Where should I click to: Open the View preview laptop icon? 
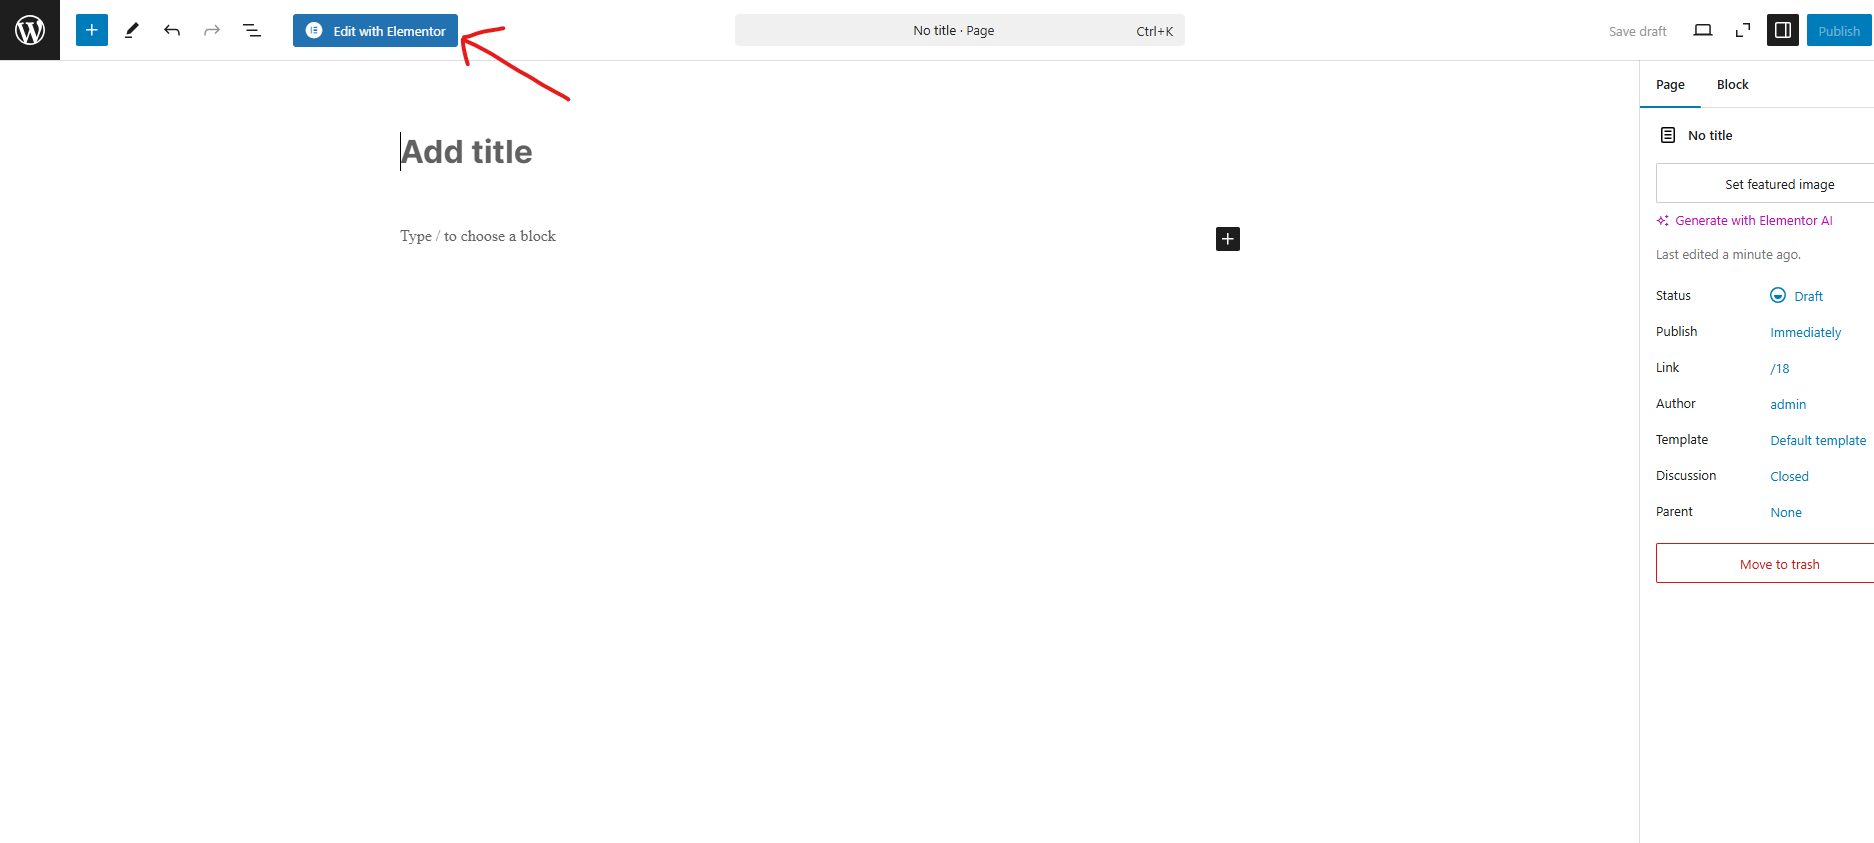(x=1703, y=30)
